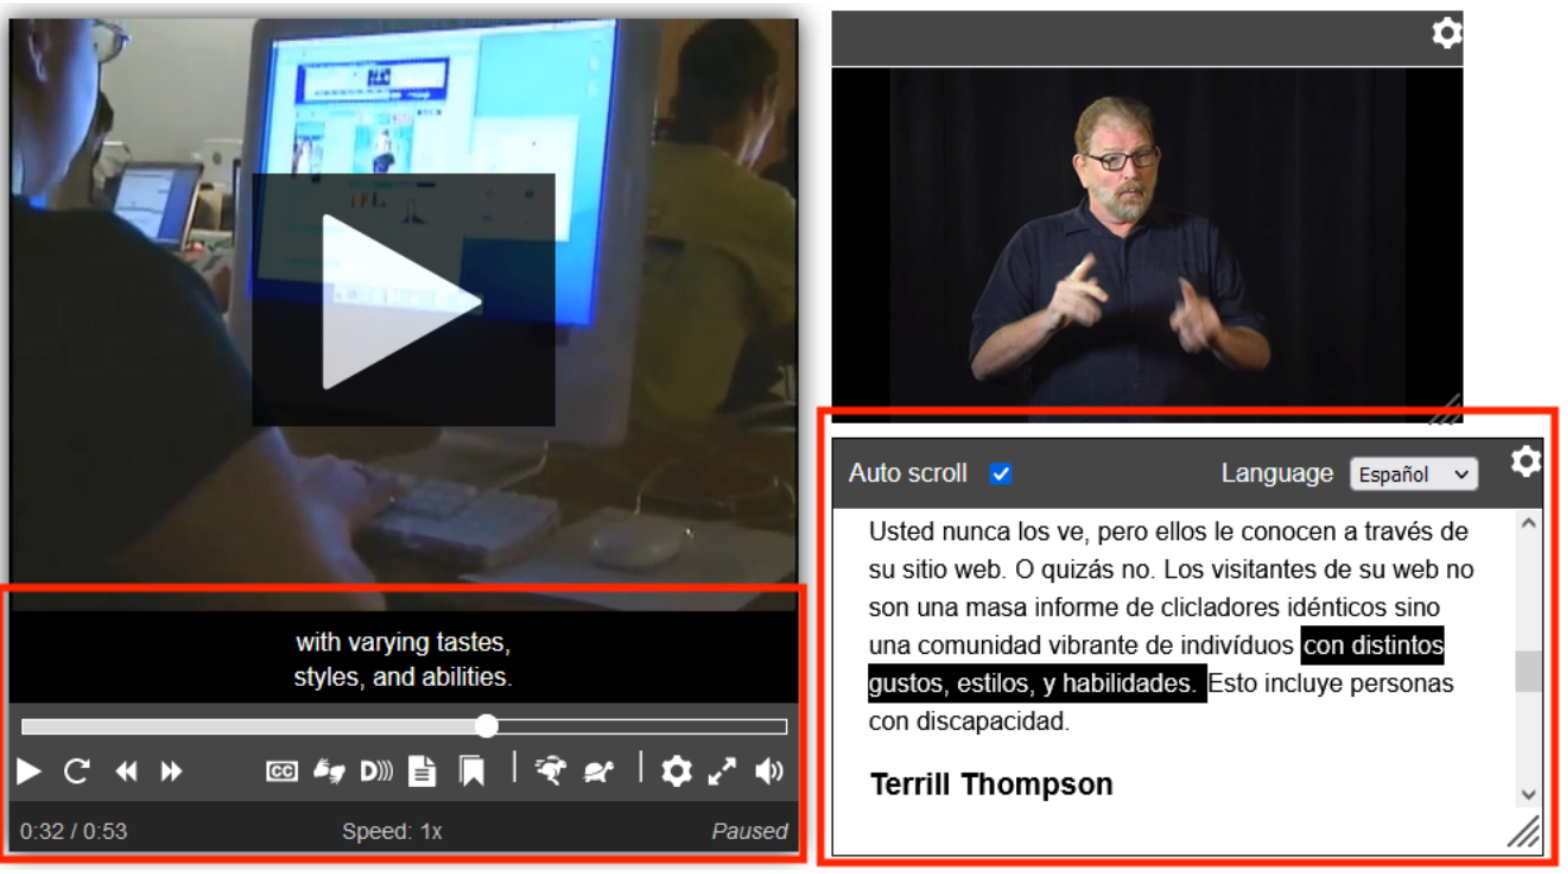Rewind using the double left arrow icon
Viewport: 1568px width, 874px height.
(x=126, y=772)
